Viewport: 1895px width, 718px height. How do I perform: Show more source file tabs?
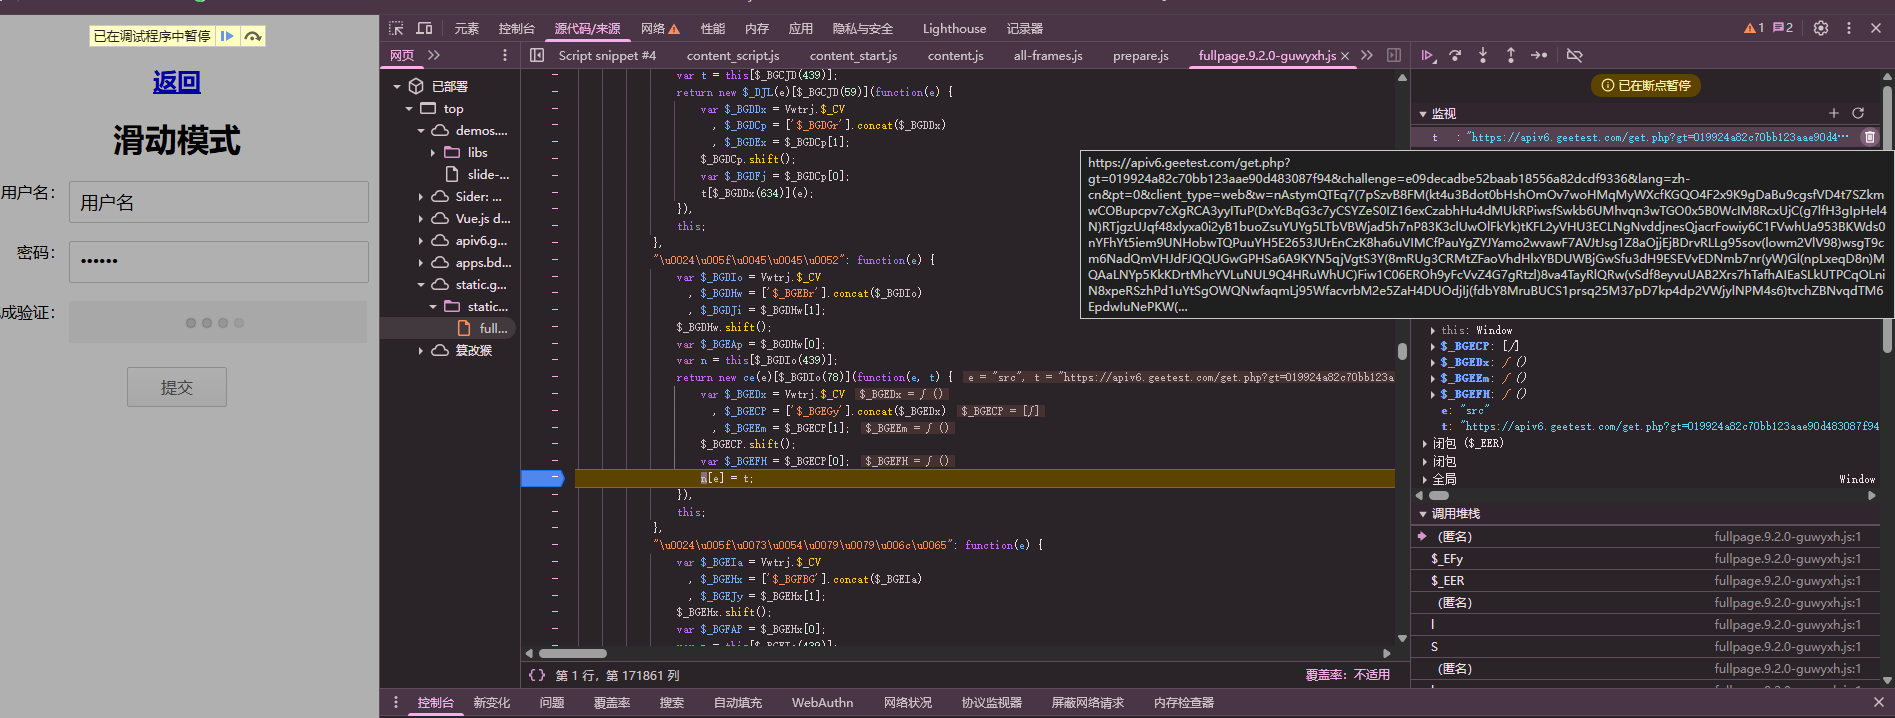pyautogui.click(x=1367, y=55)
